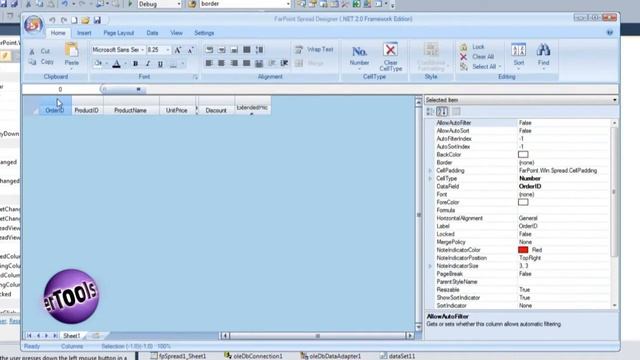640x360 pixels.
Task: Click the open folder icon in quick access toolbar
Action: pyautogui.click(x=85, y=20)
